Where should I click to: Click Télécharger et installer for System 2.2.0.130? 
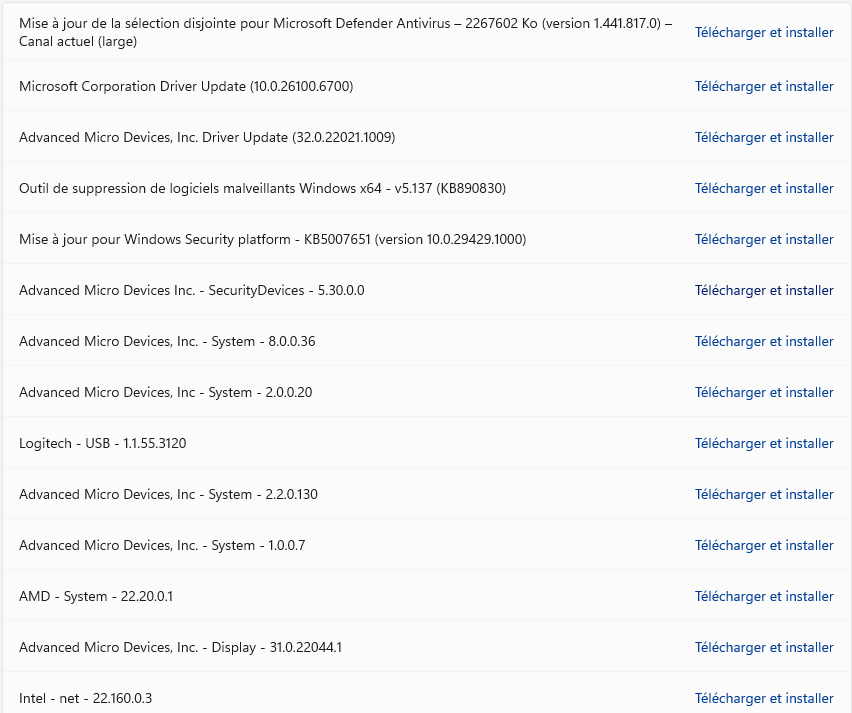(x=764, y=494)
